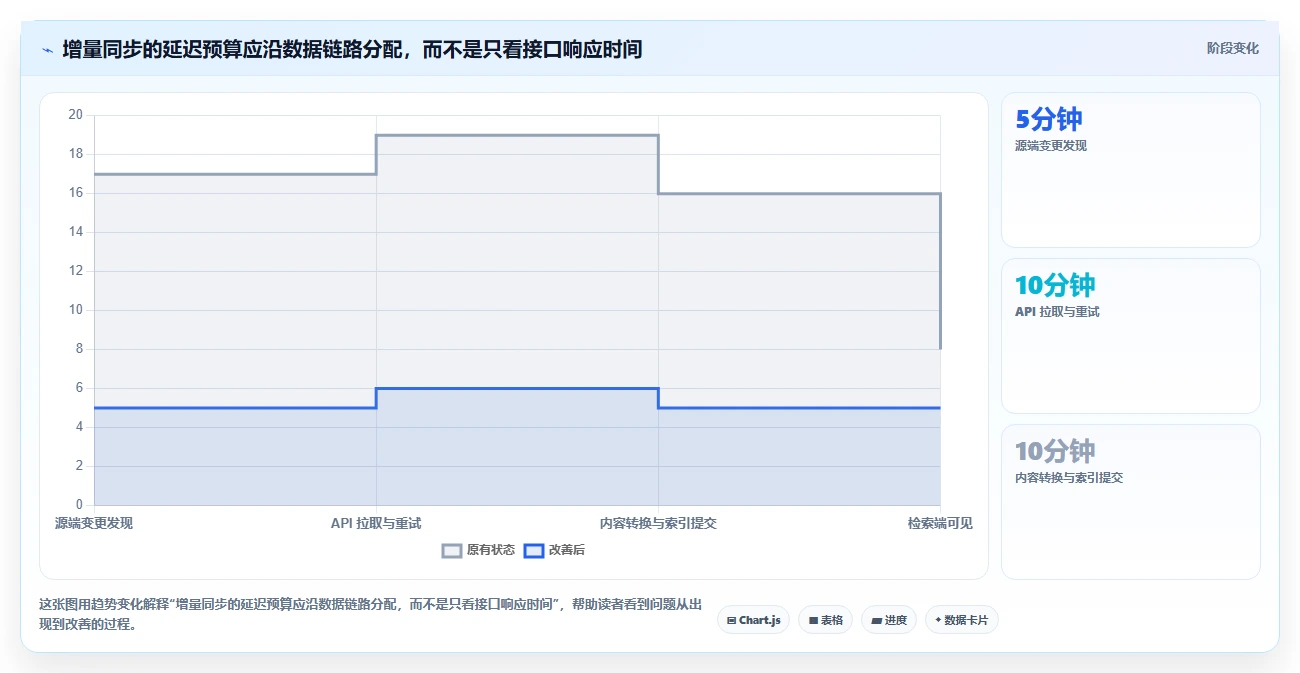The image size is (1300, 673).
Task: Click the 表格 tag chip
Action: [825, 620]
